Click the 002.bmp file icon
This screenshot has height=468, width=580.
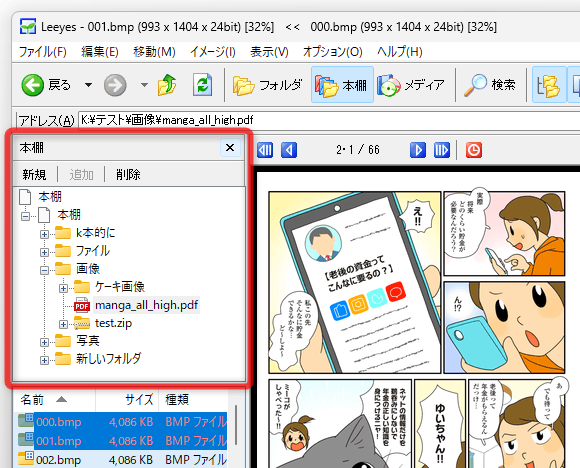pyautogui.click(x=26, y=458)
